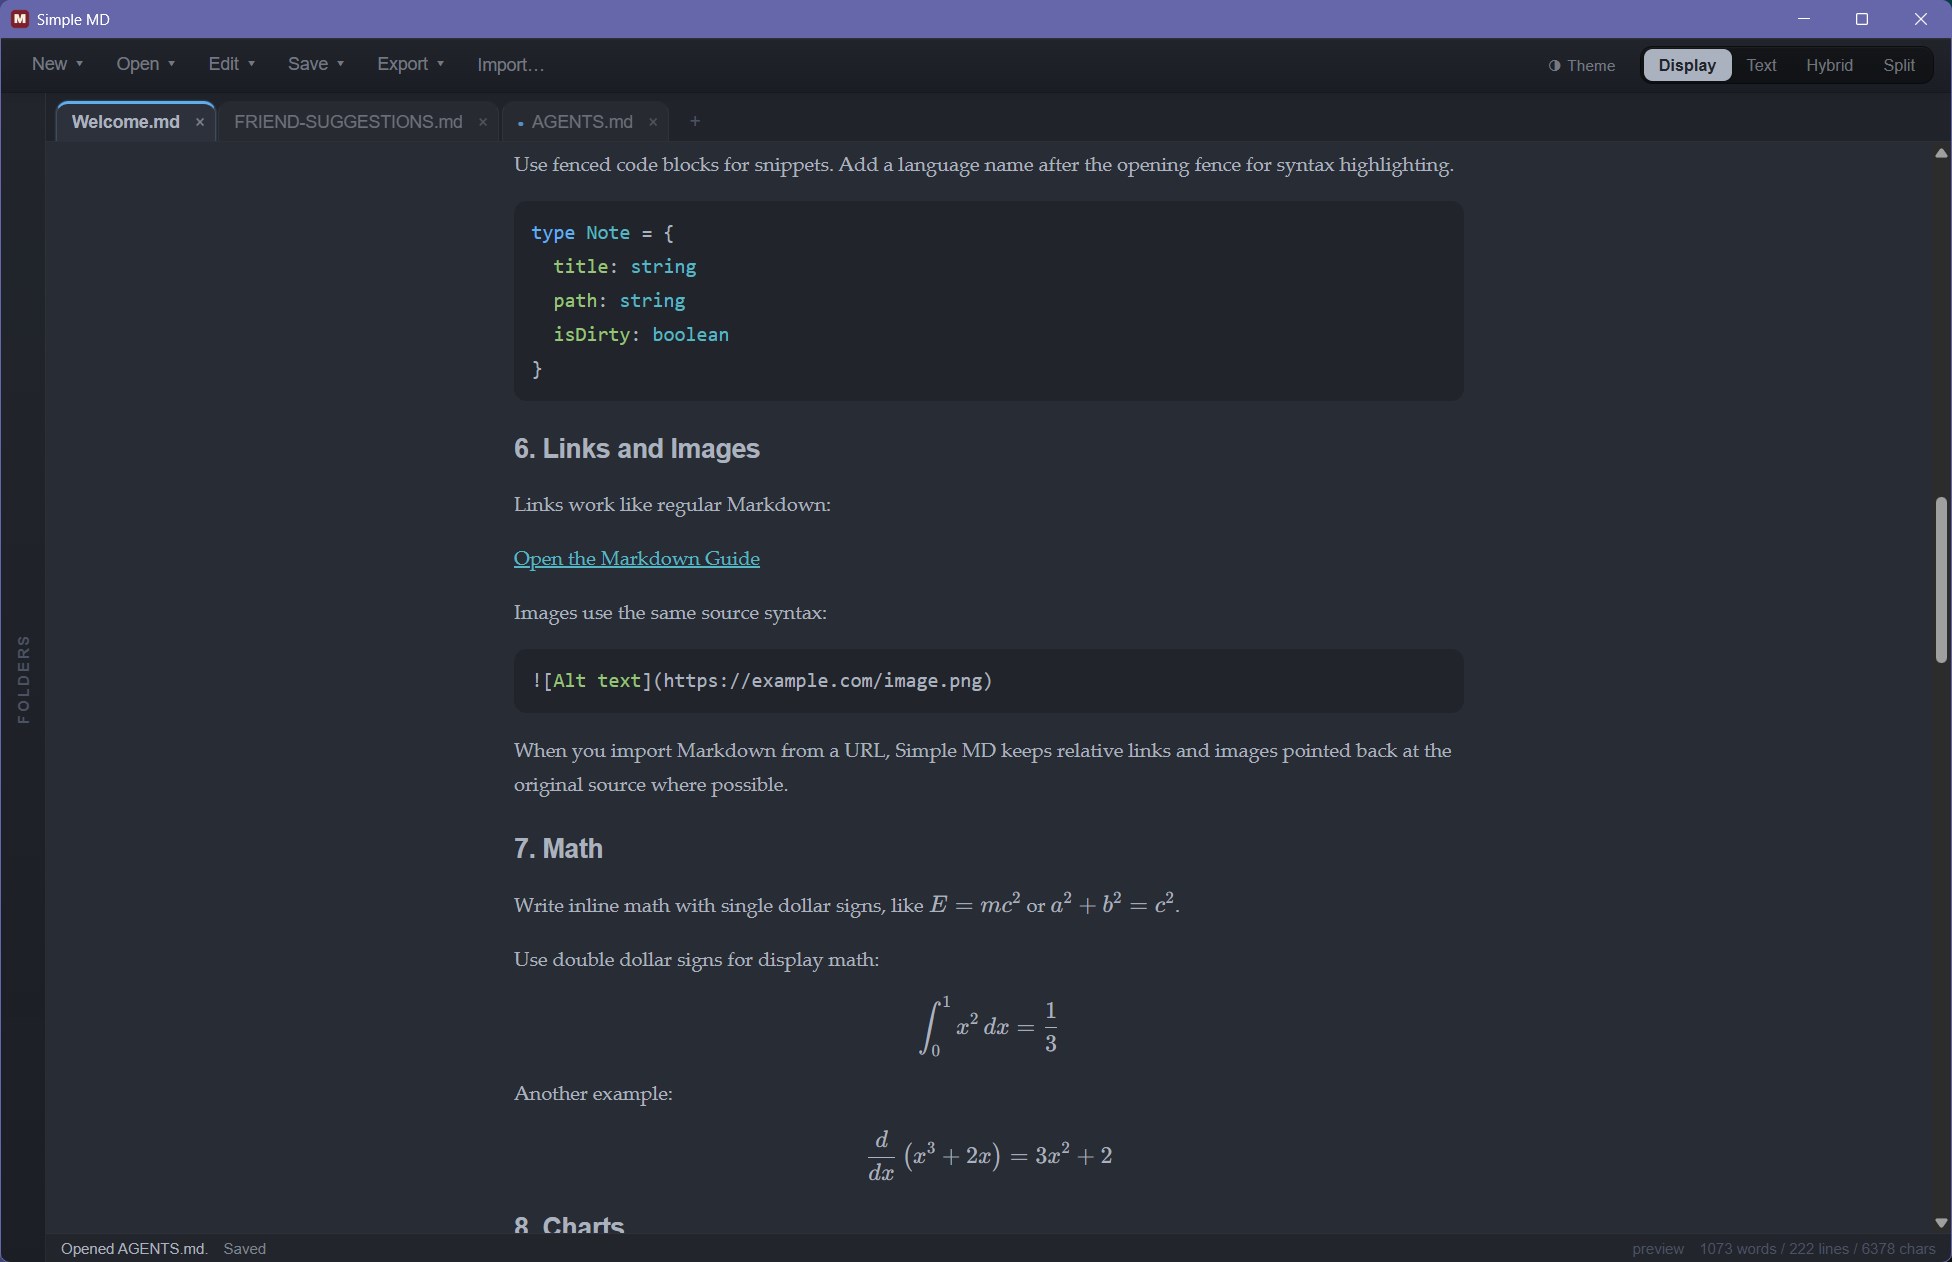Screen dimensions: 1952x1262
Task: Maximize the Simple MD window
Action: 1862,19
